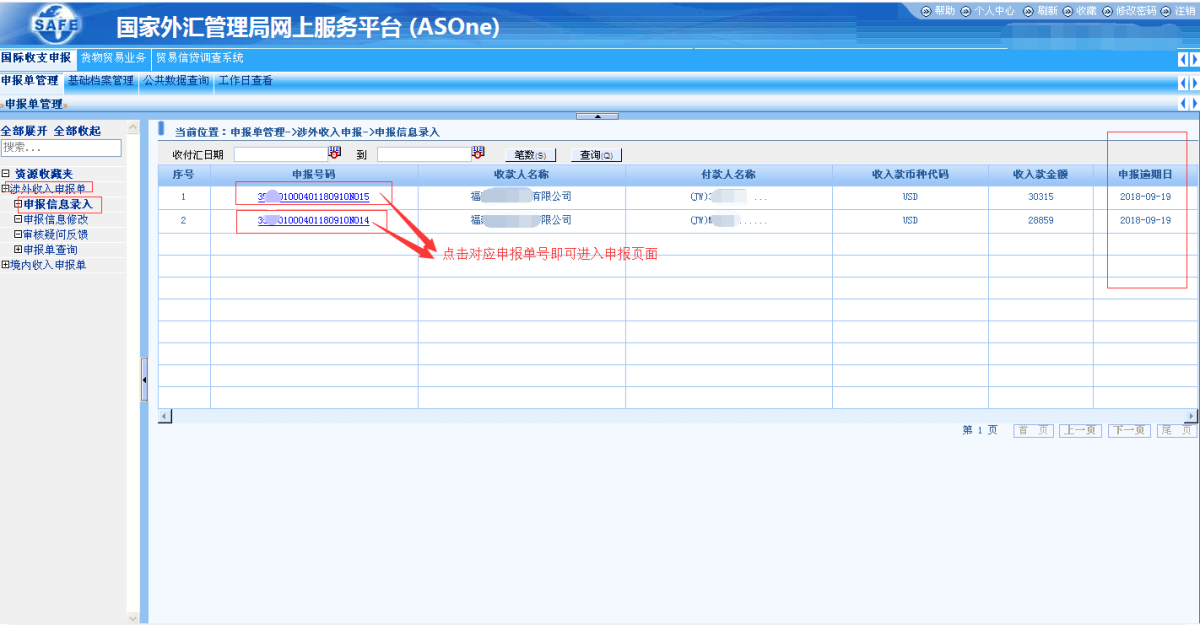Viewport: 1200px width, 625px height.
Task: Expand the 境内收入申报单 tree node
Action: pyautogui.click(x=5, y=265)
